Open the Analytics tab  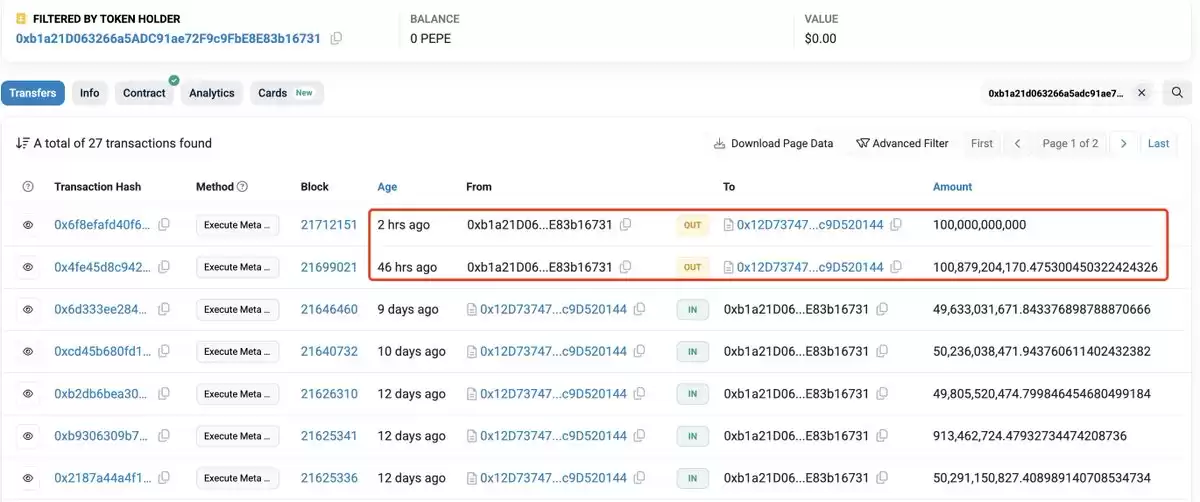tap(212, 93)
